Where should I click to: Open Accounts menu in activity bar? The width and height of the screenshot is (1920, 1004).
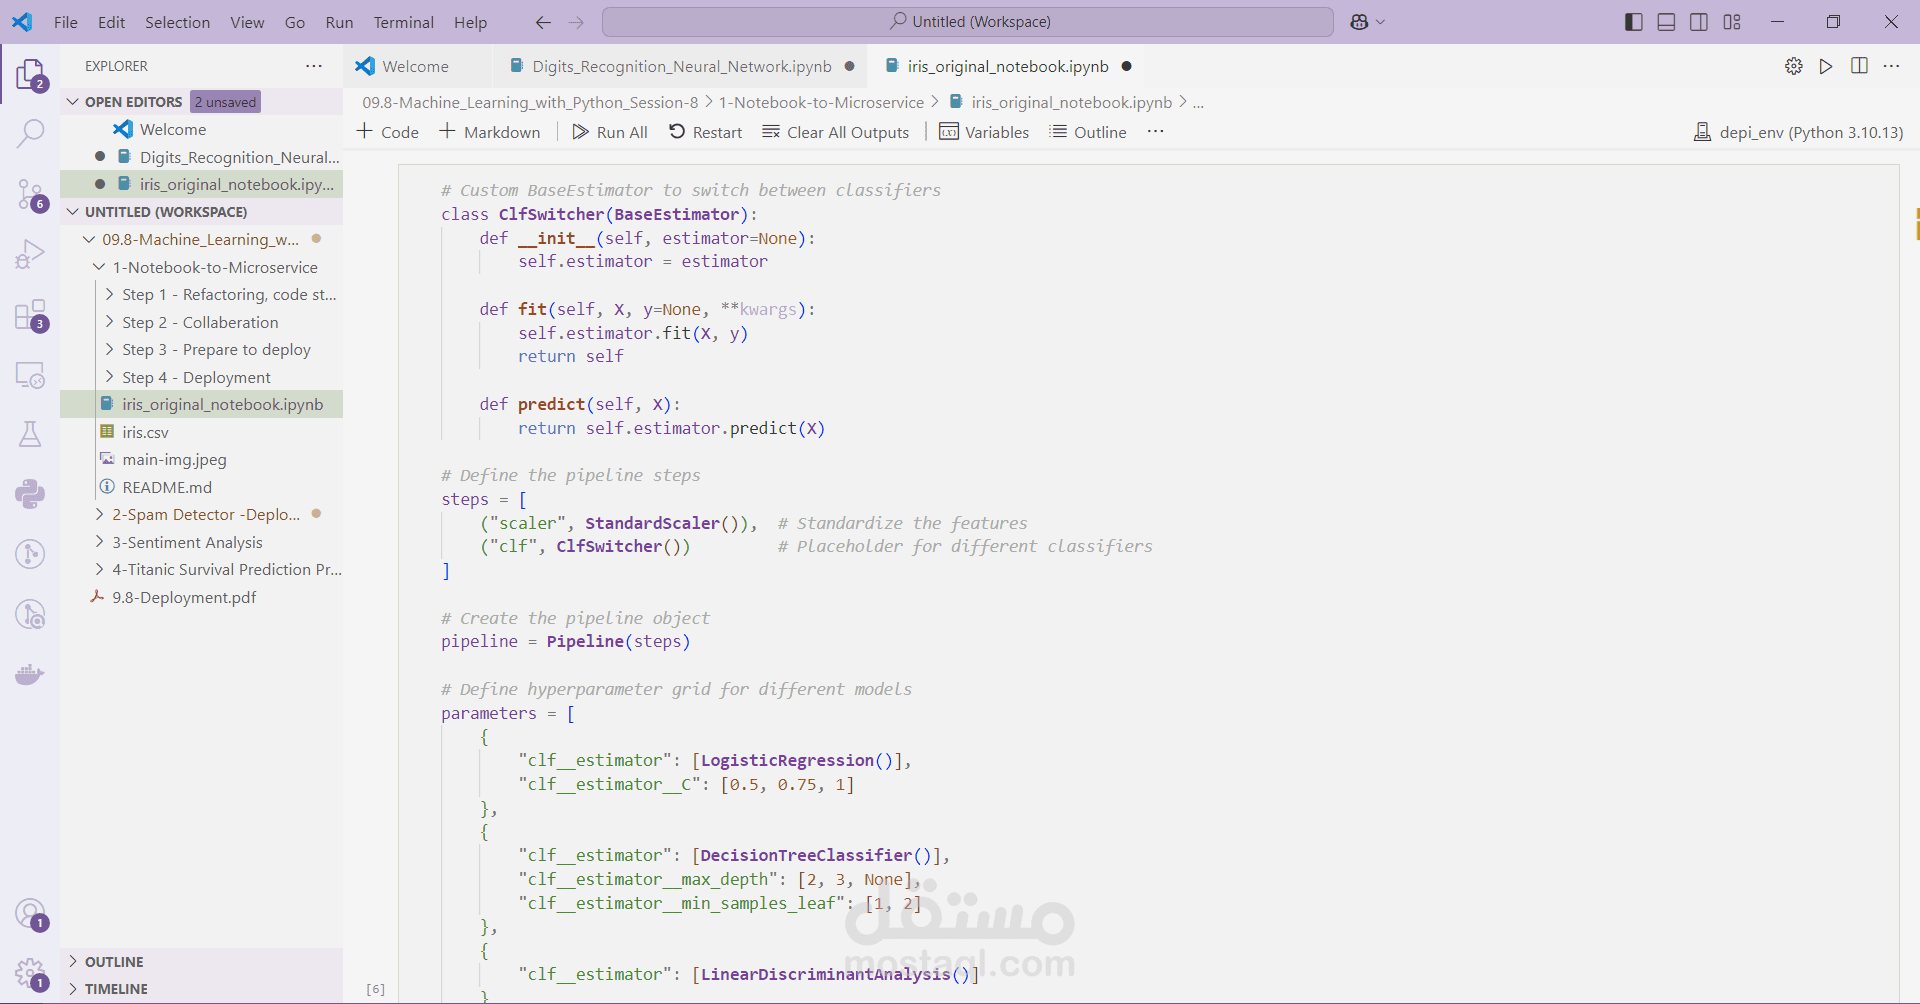pos(30,914)
